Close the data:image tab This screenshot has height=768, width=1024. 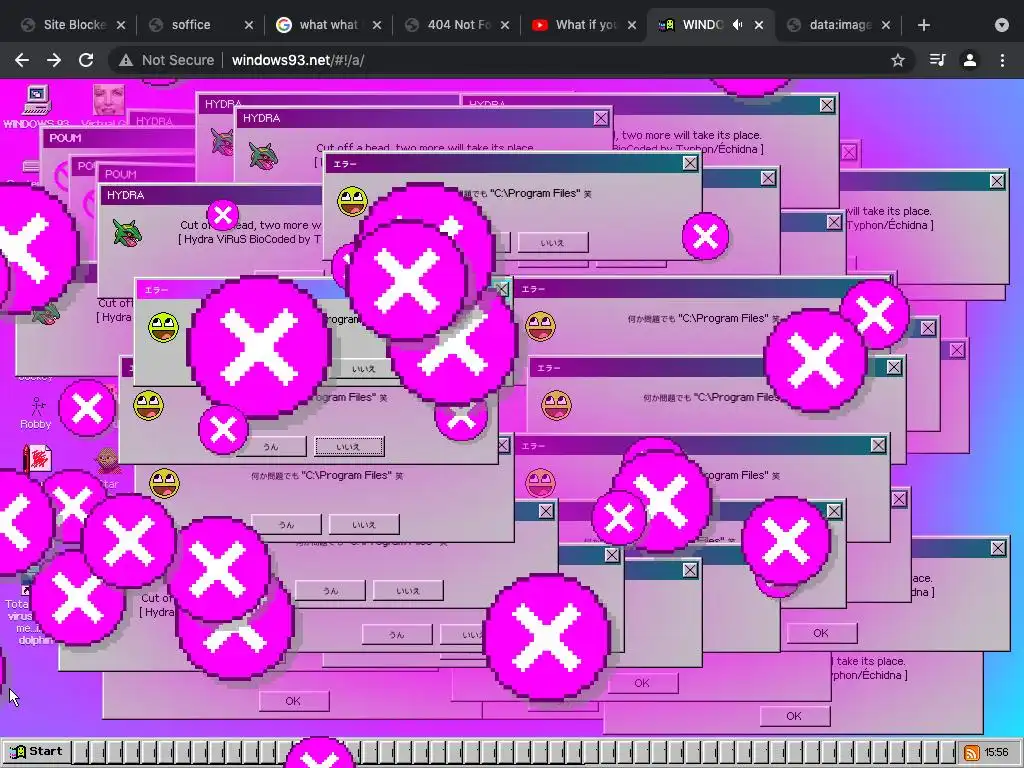pos(886,25)
